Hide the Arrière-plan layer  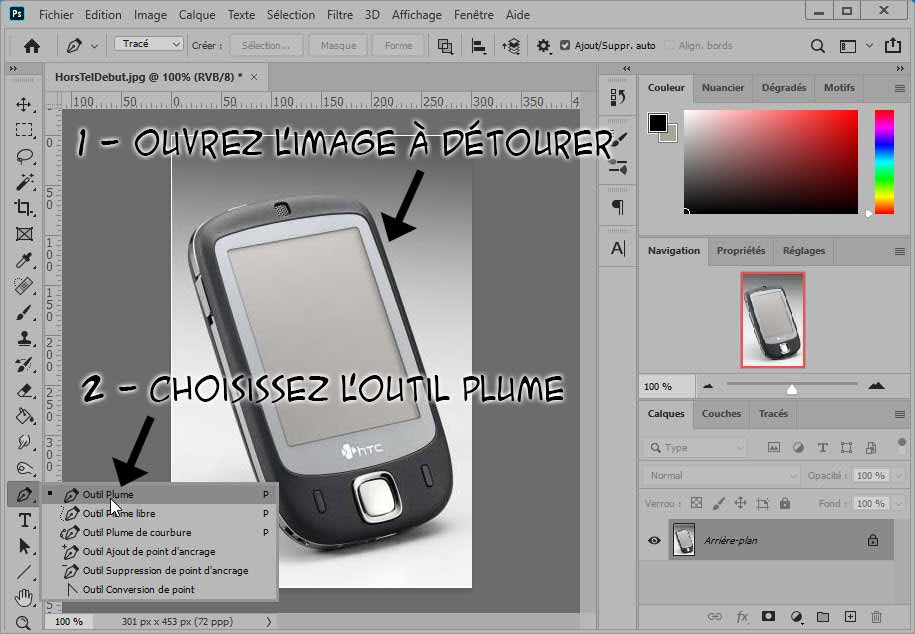pos(654,540)
